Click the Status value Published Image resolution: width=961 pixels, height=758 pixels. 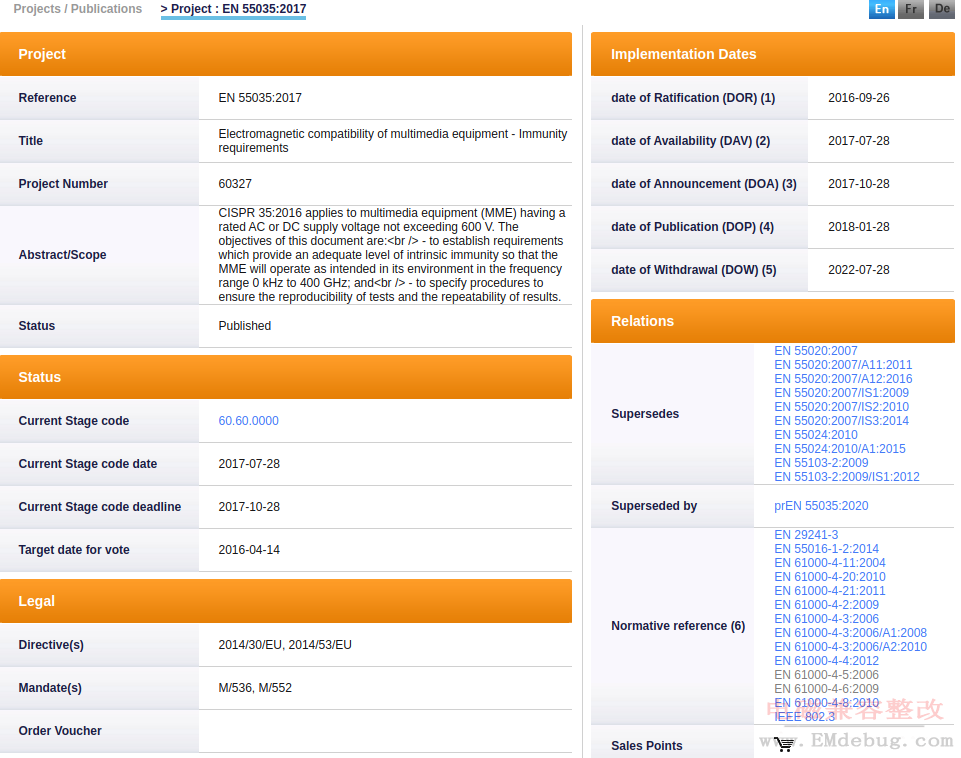(245, 326)
